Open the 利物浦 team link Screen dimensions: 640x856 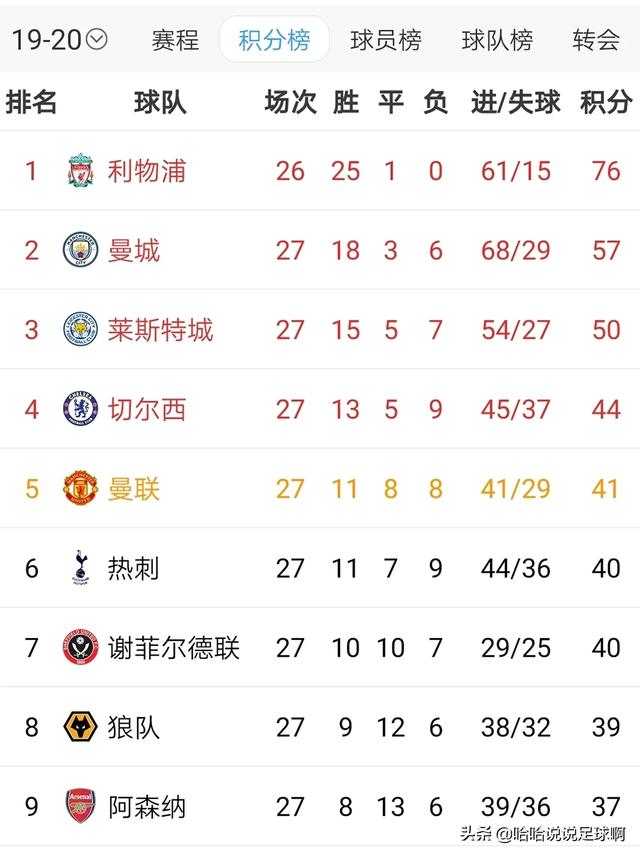point(147,171)
